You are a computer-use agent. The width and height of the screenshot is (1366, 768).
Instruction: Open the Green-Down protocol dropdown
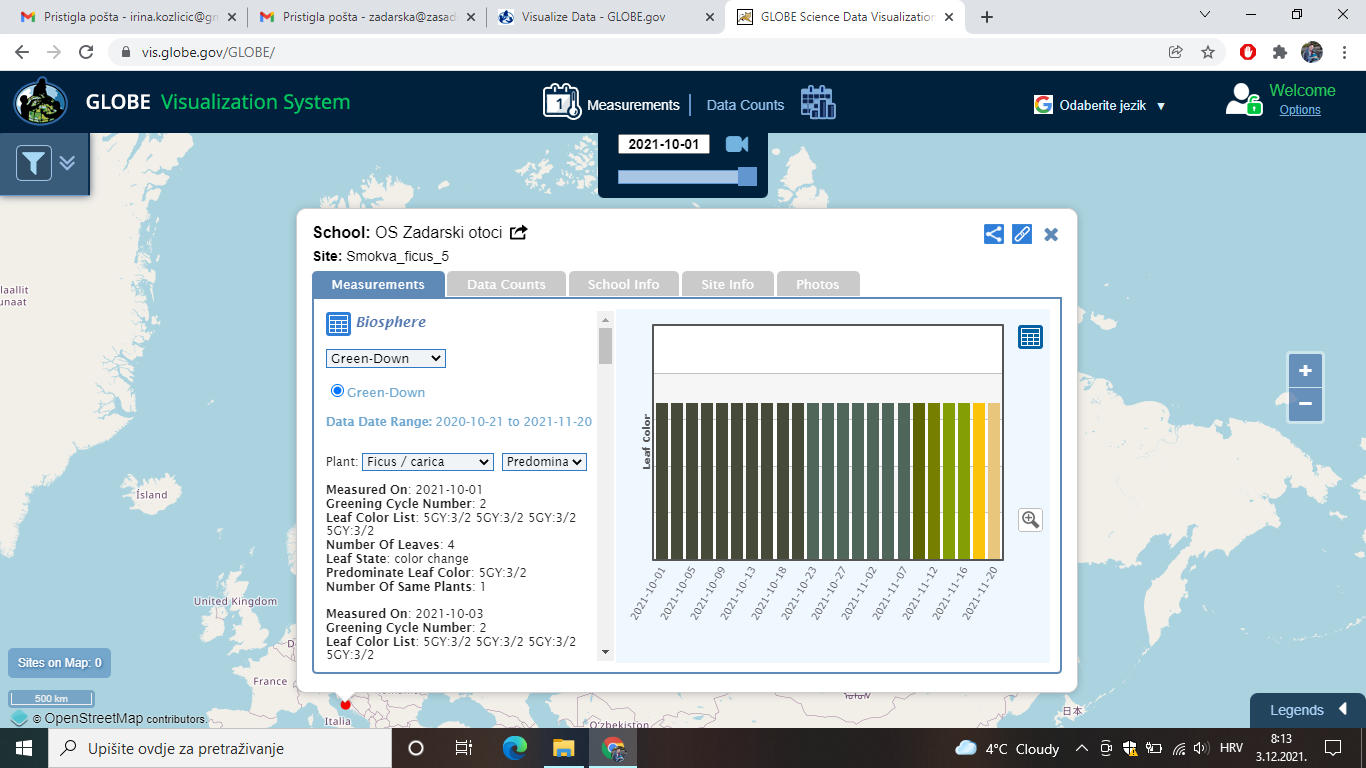[x=386, y=358]
